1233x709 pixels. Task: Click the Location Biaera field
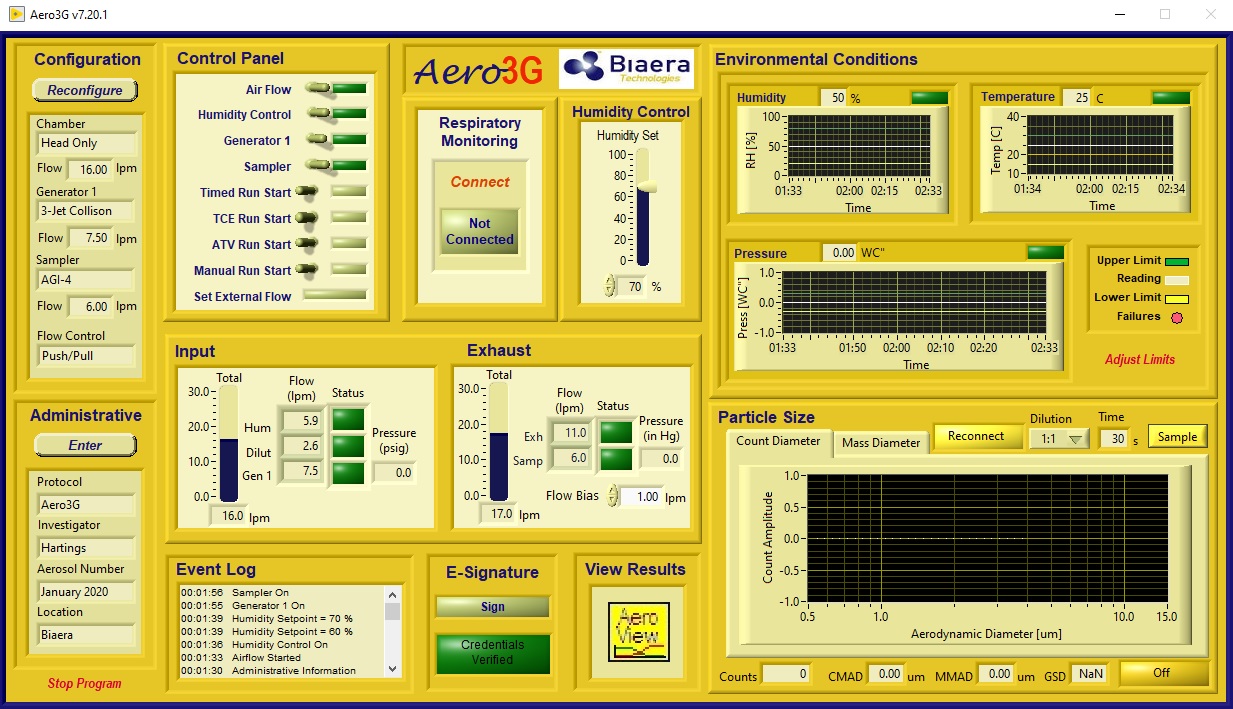85,634
